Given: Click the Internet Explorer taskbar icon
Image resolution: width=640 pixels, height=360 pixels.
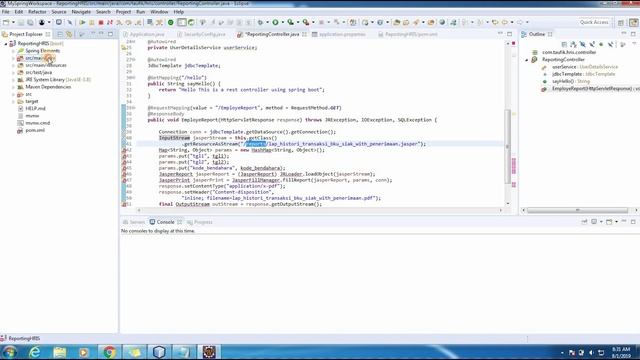Looking at the screenshot, I should tap(35, 352).
